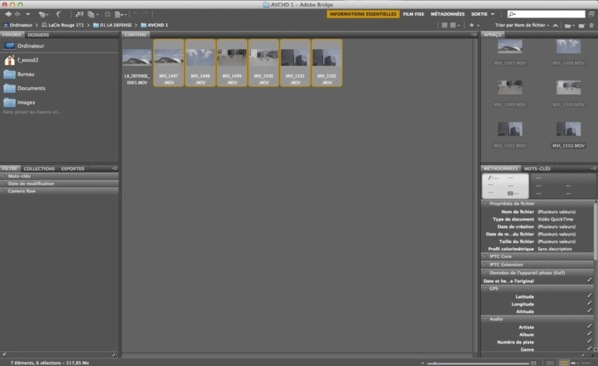Click the Open in Camera Raw icon
The image size is (598, 366).
pos(108,14)
